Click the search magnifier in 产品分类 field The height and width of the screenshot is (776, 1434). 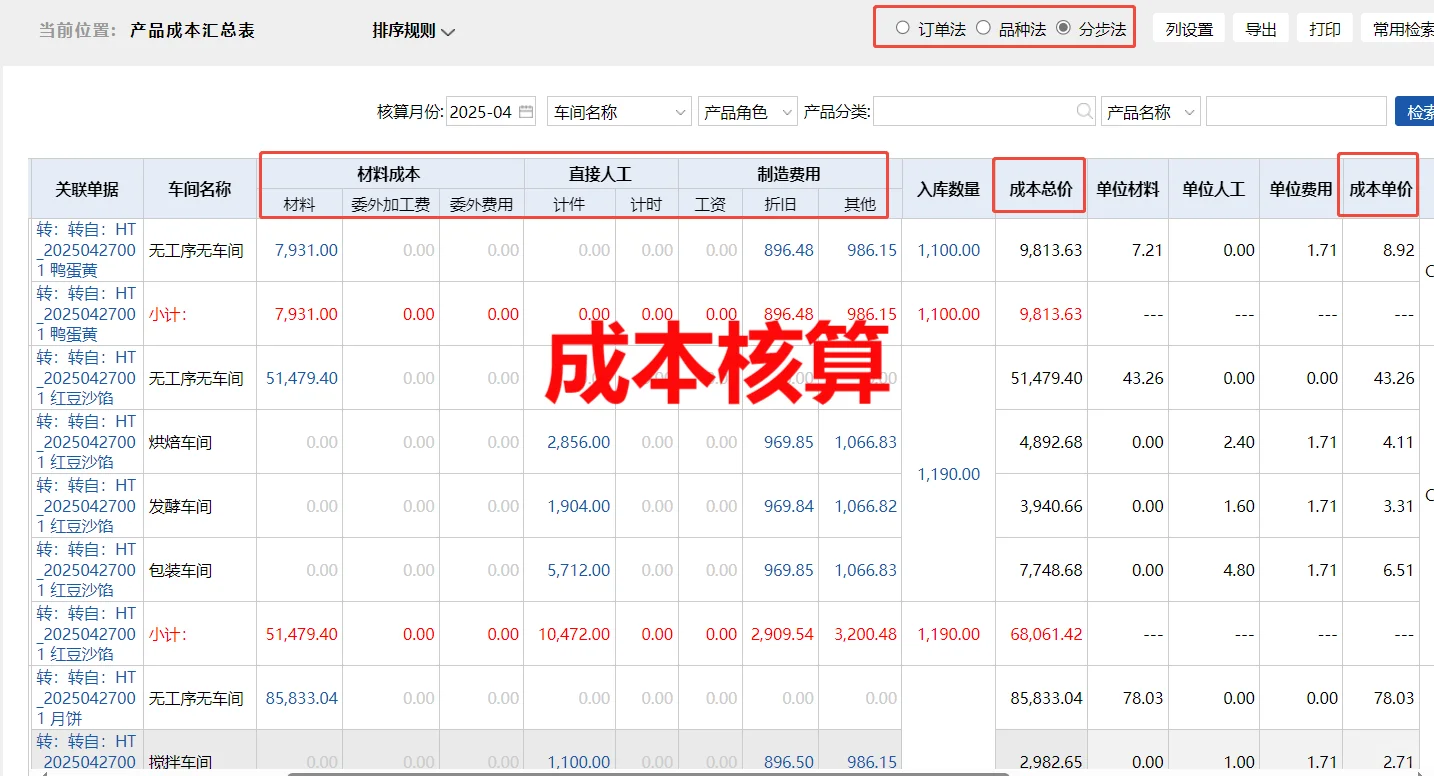point(1084,112)
